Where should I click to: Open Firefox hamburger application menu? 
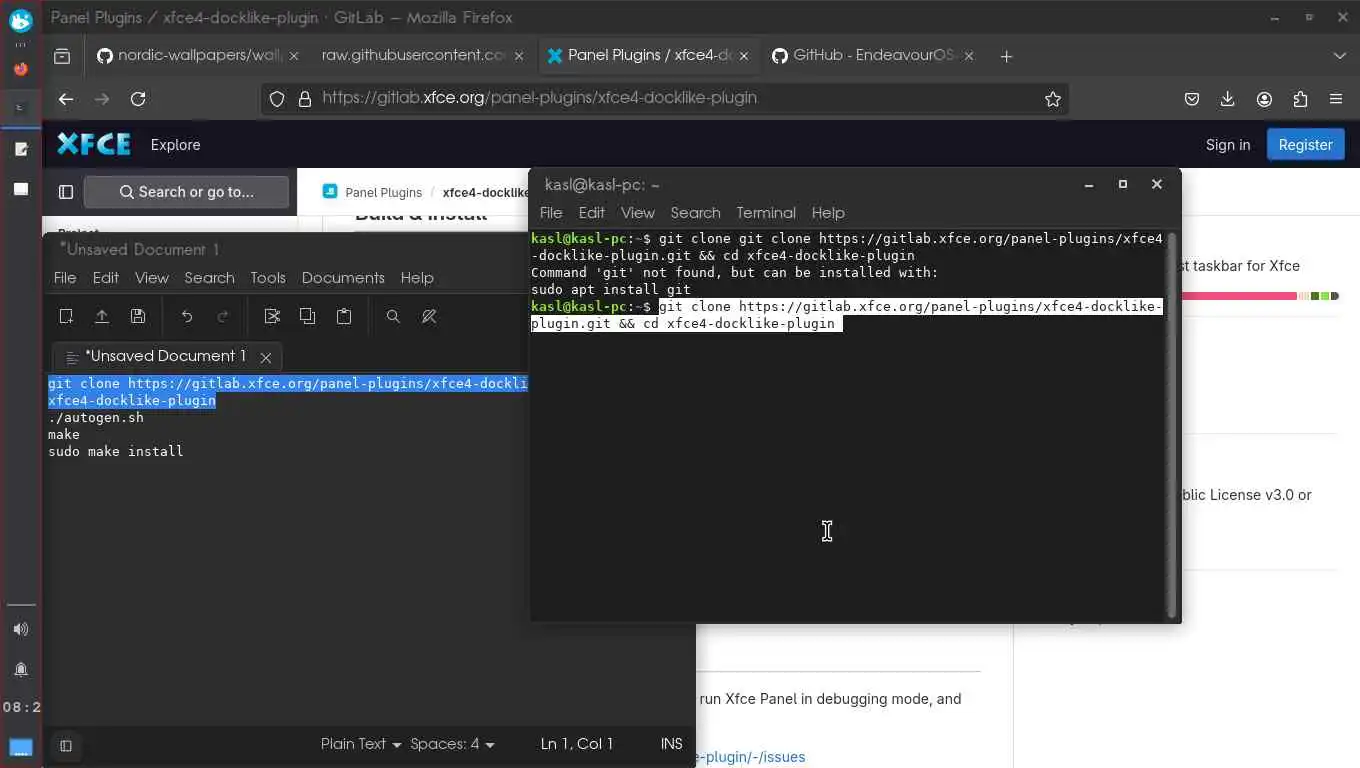point(1336,98)
